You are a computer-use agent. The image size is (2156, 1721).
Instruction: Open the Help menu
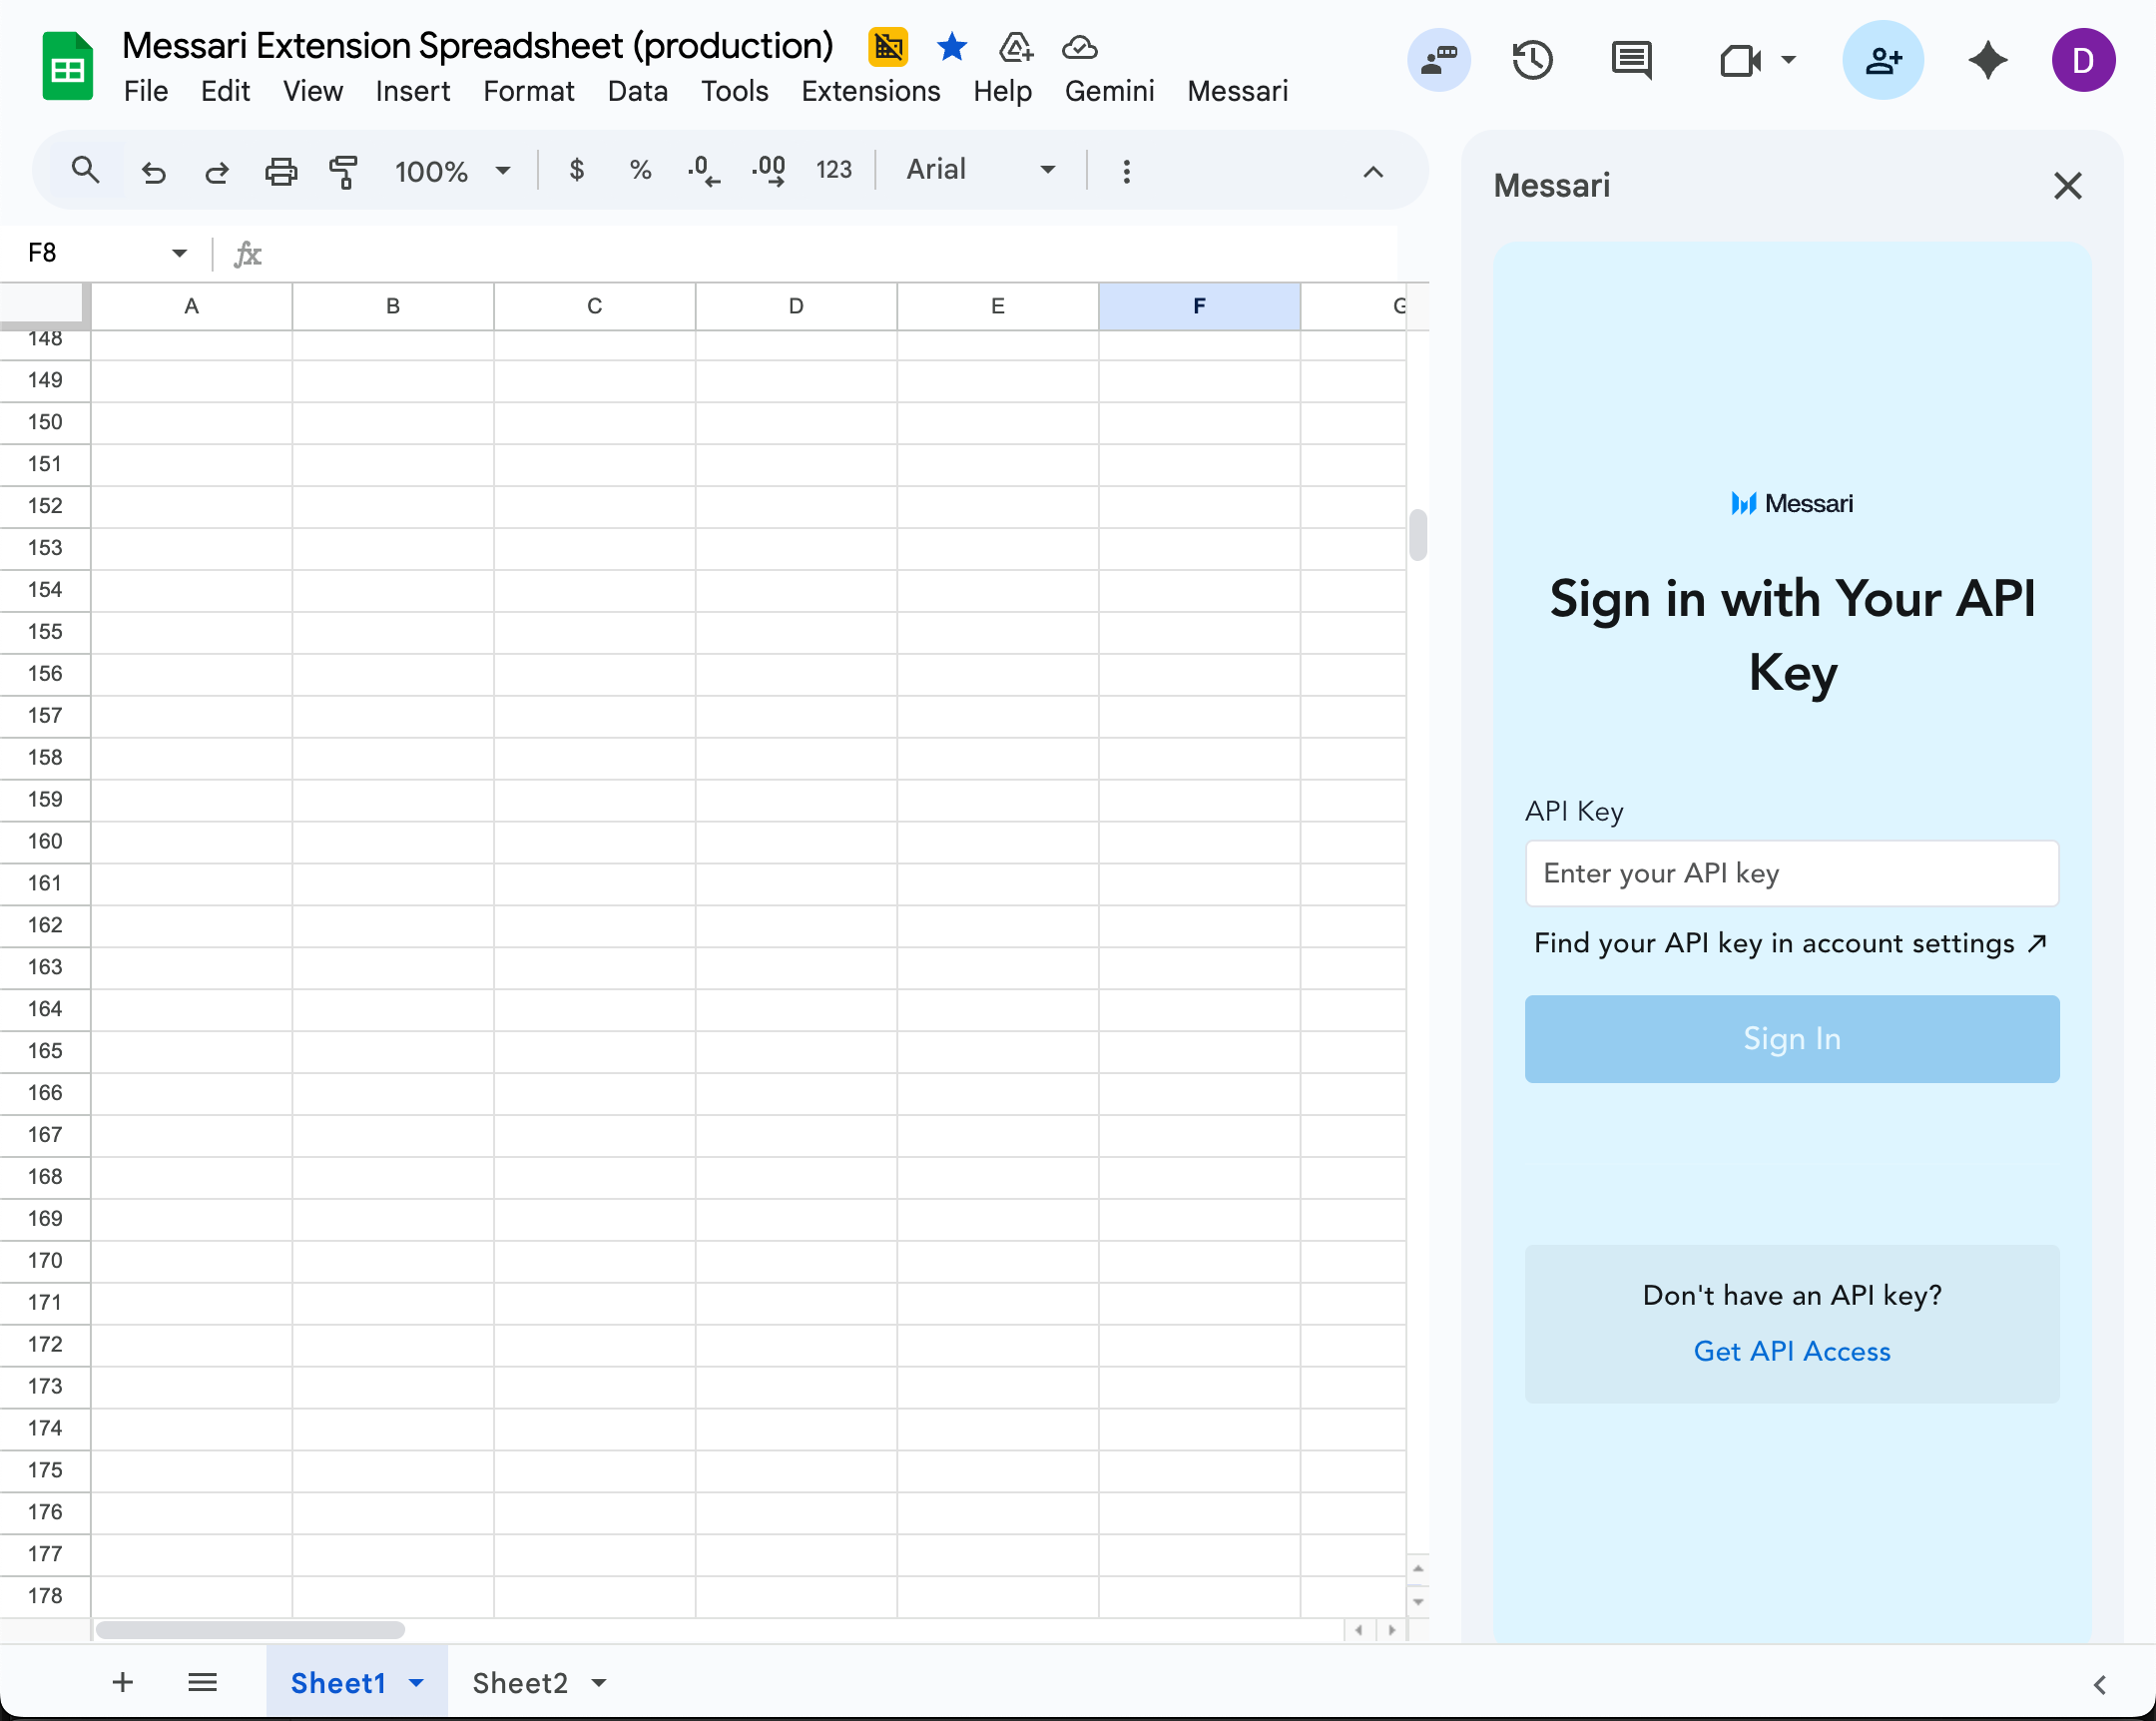click(x=1002, y=91)
